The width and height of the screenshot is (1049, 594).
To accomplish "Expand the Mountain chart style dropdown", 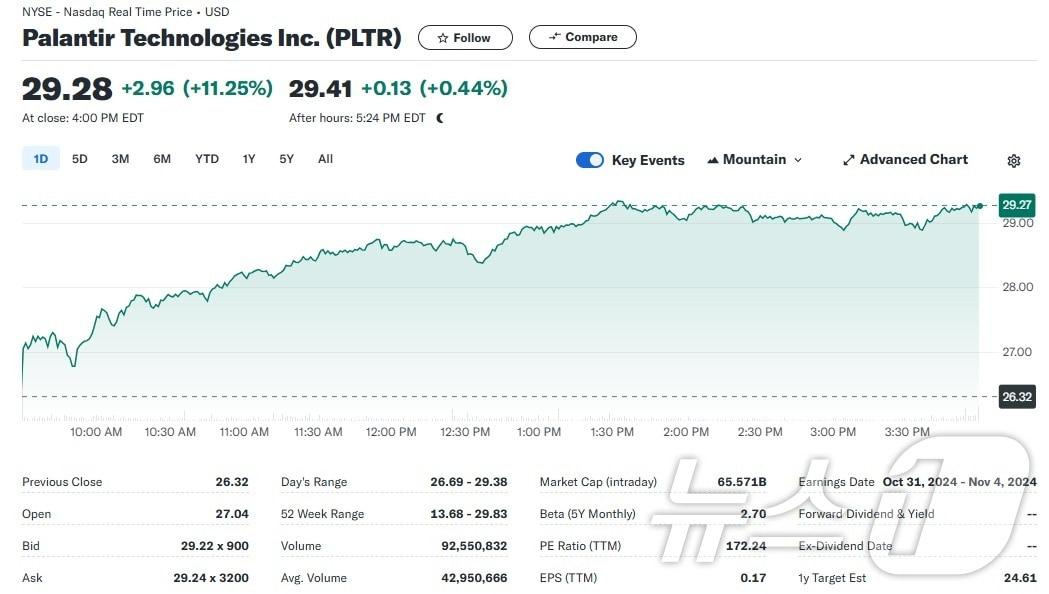I will (797, 160).
